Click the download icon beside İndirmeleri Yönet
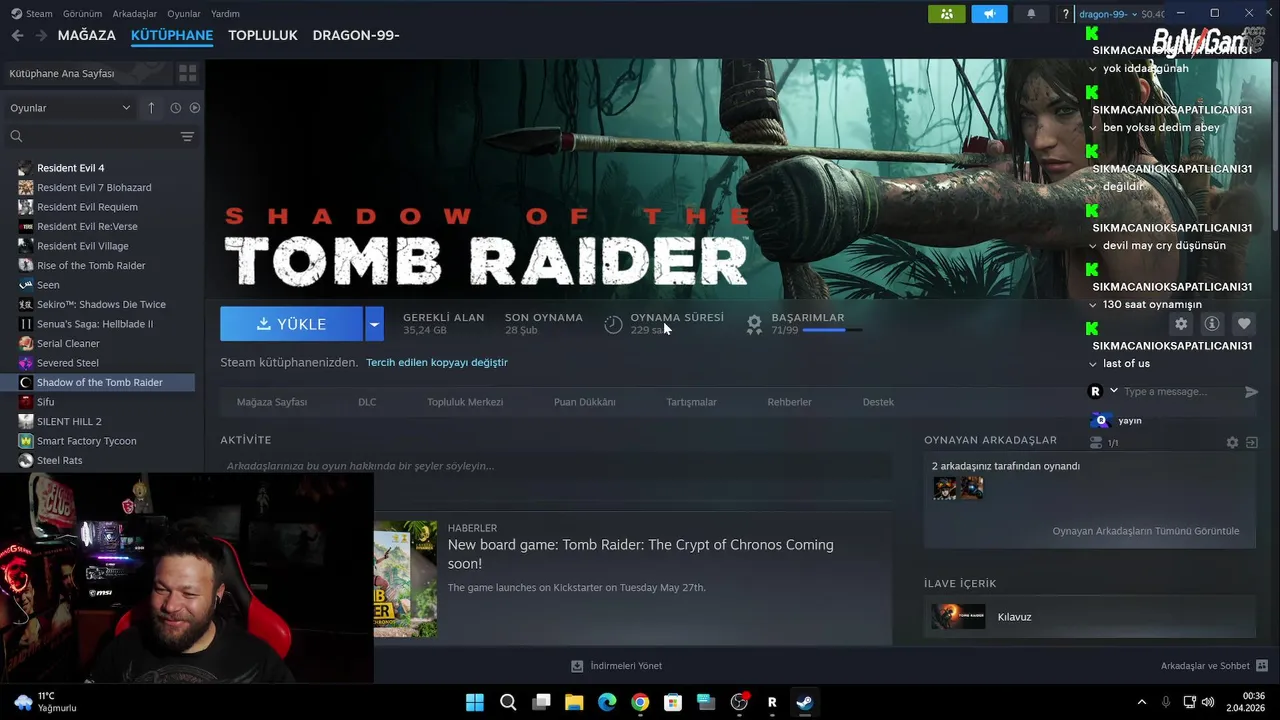The image size is (1280, 720). [577, 666]
